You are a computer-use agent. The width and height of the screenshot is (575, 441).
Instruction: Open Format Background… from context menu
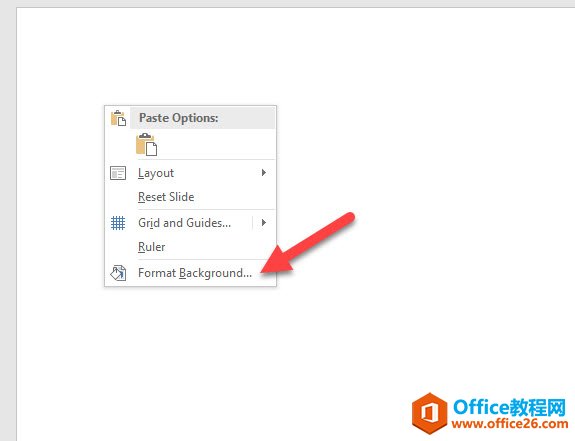195,273
